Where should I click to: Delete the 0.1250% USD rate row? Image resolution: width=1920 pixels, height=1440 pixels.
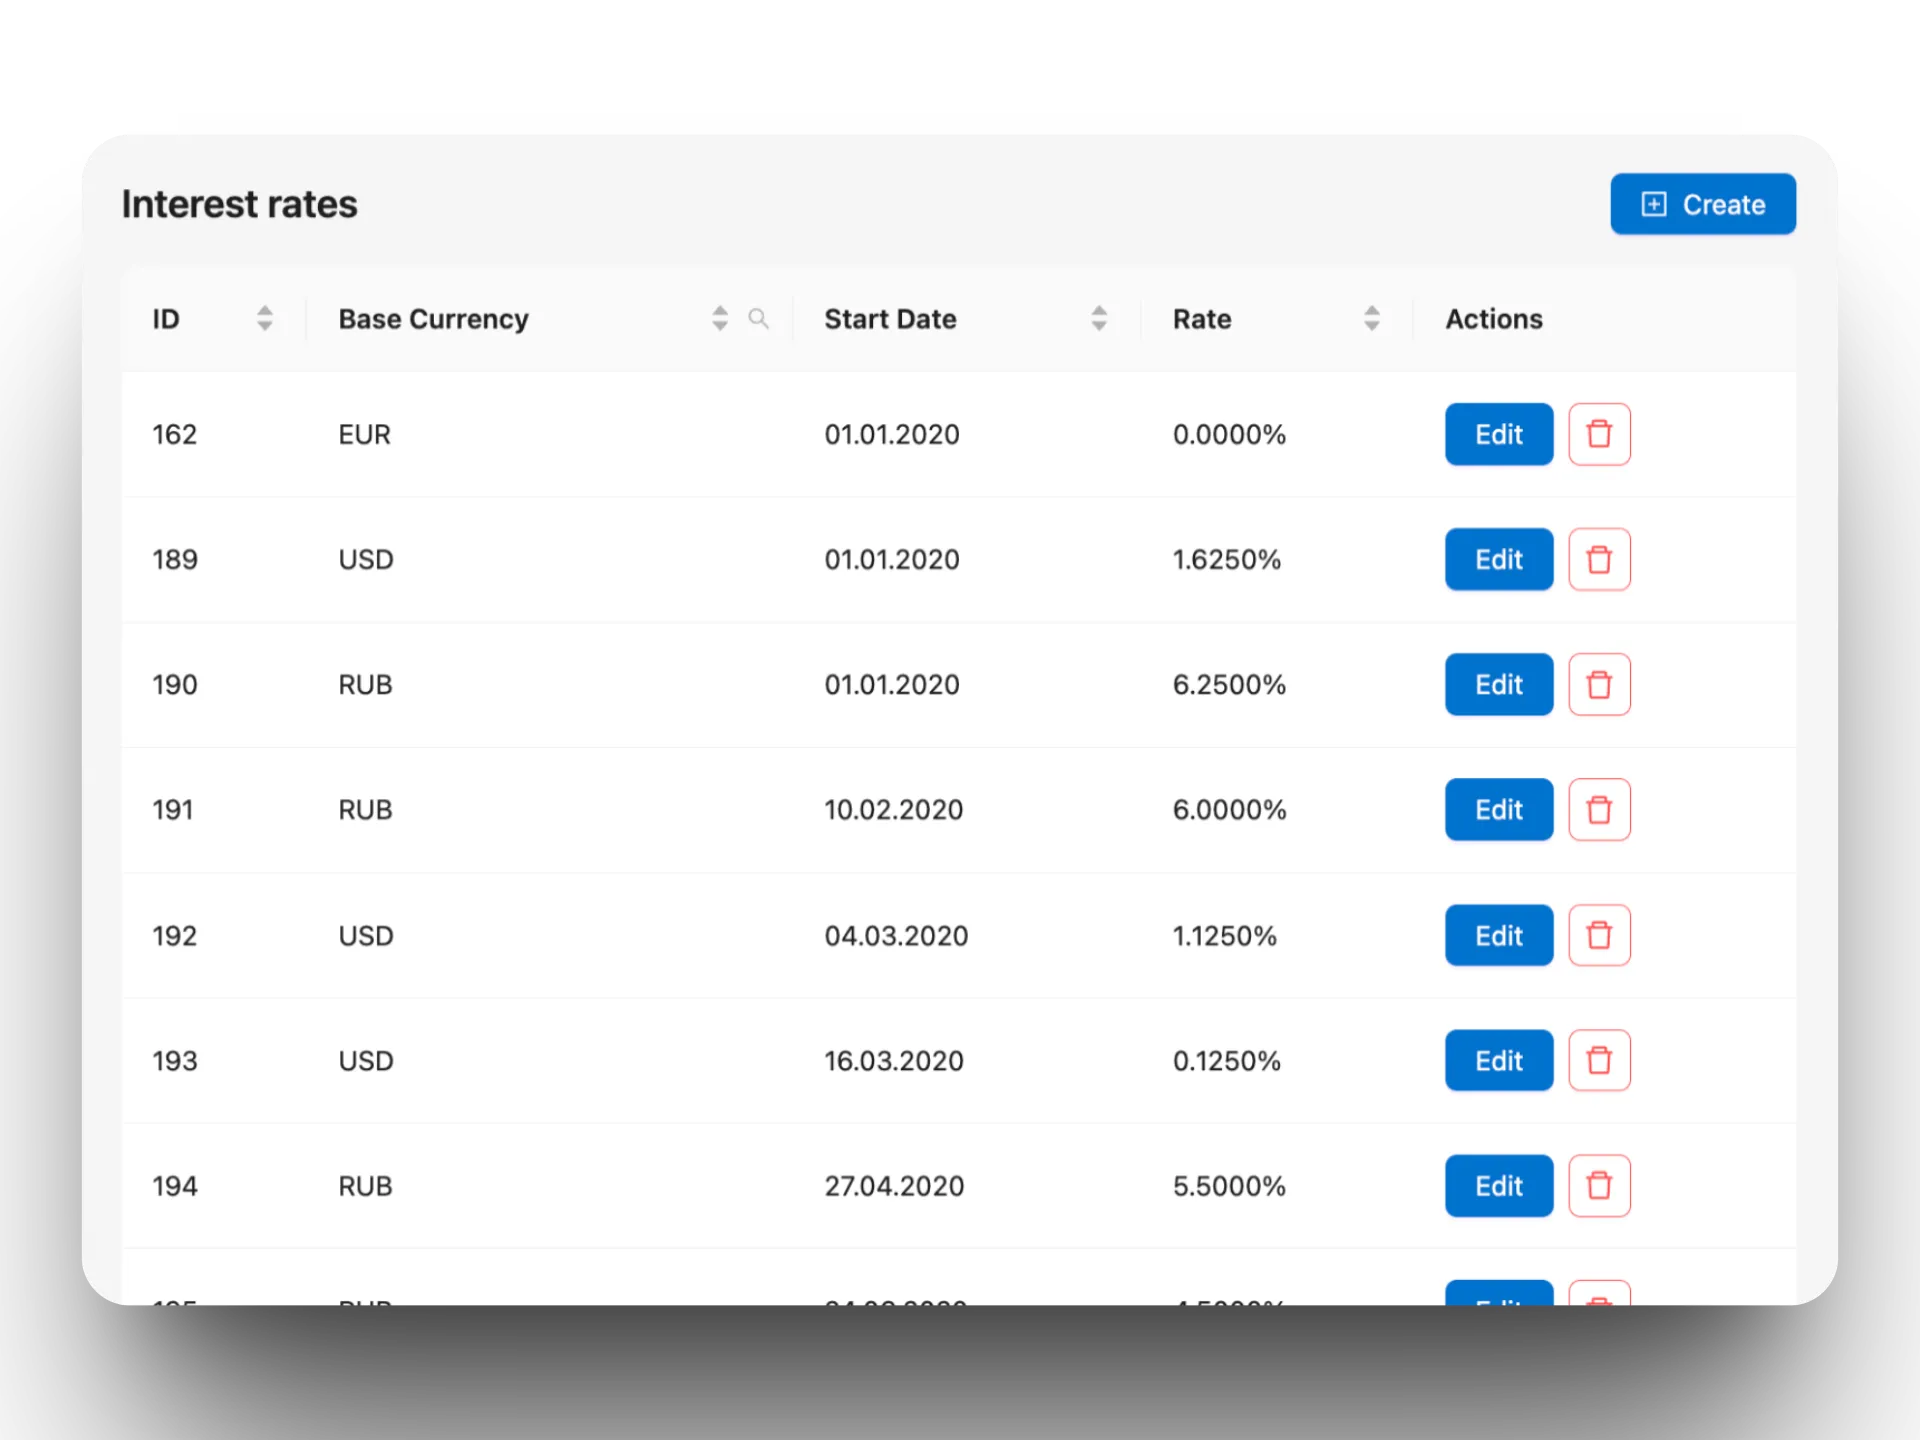pos(1599,1060)
